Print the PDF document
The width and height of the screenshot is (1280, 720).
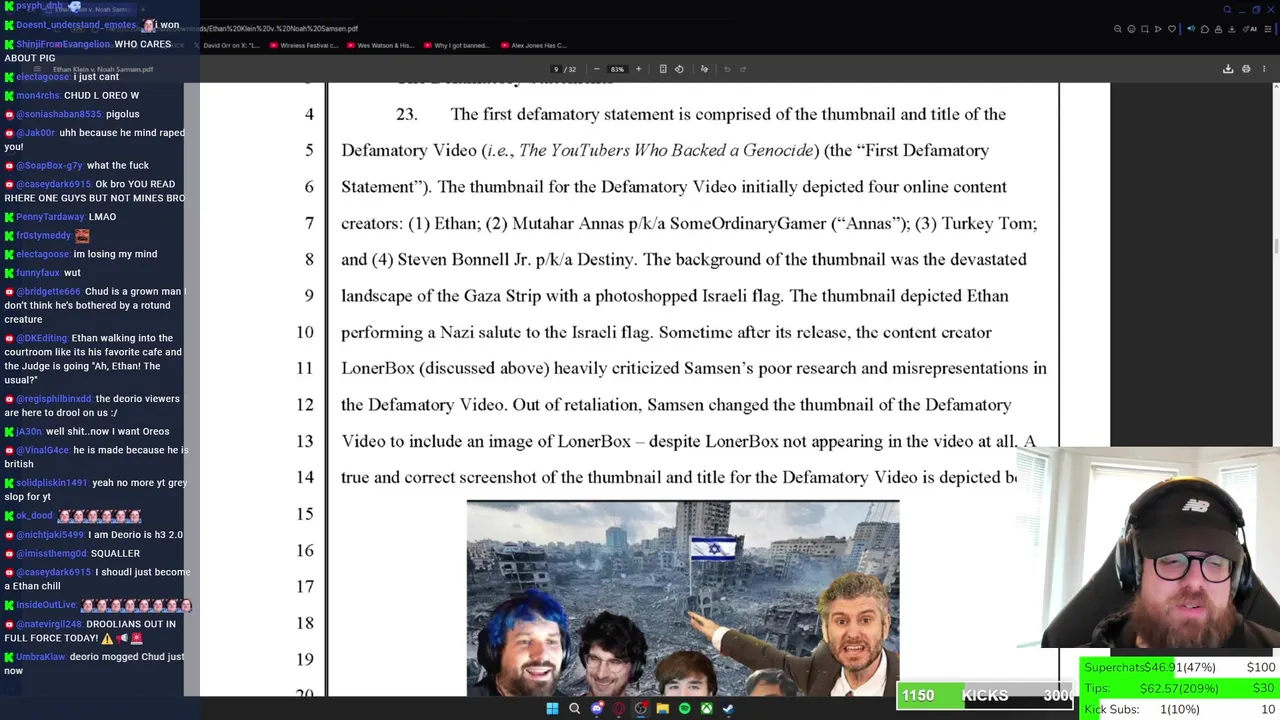pyautogui.click(x=1246, y=69)
